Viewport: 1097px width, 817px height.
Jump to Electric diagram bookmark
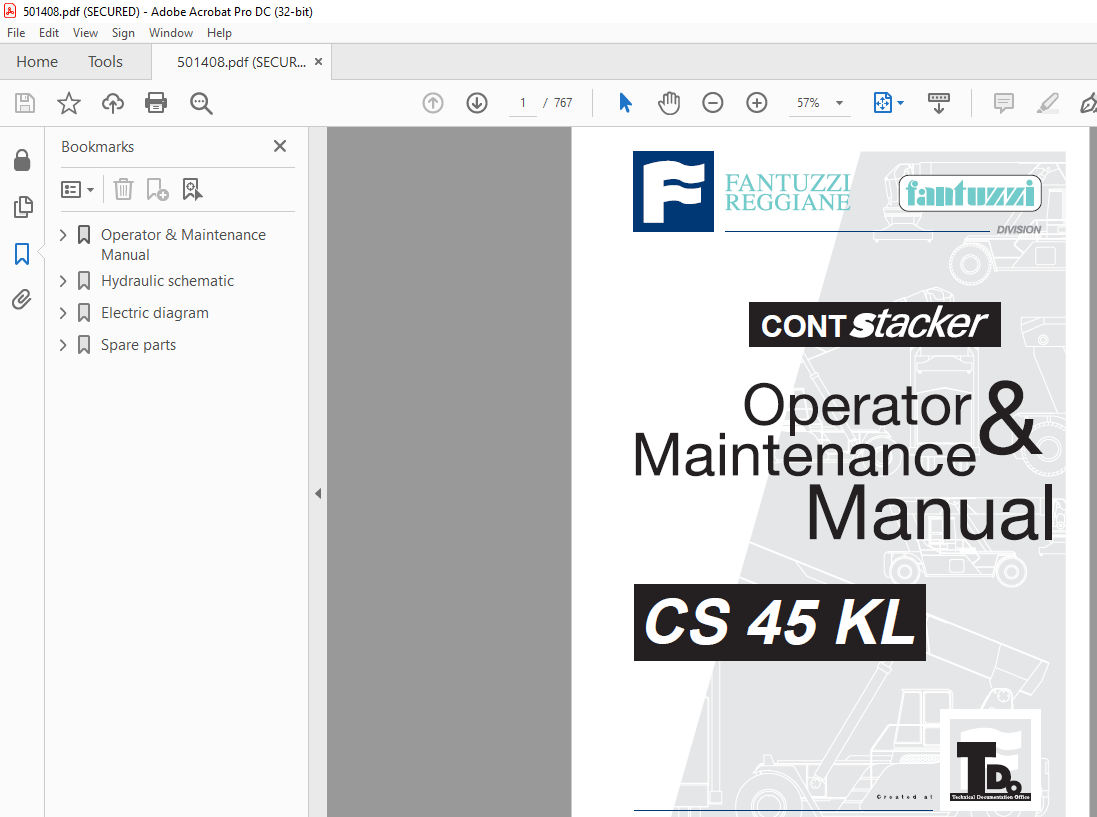coord(155,313)
